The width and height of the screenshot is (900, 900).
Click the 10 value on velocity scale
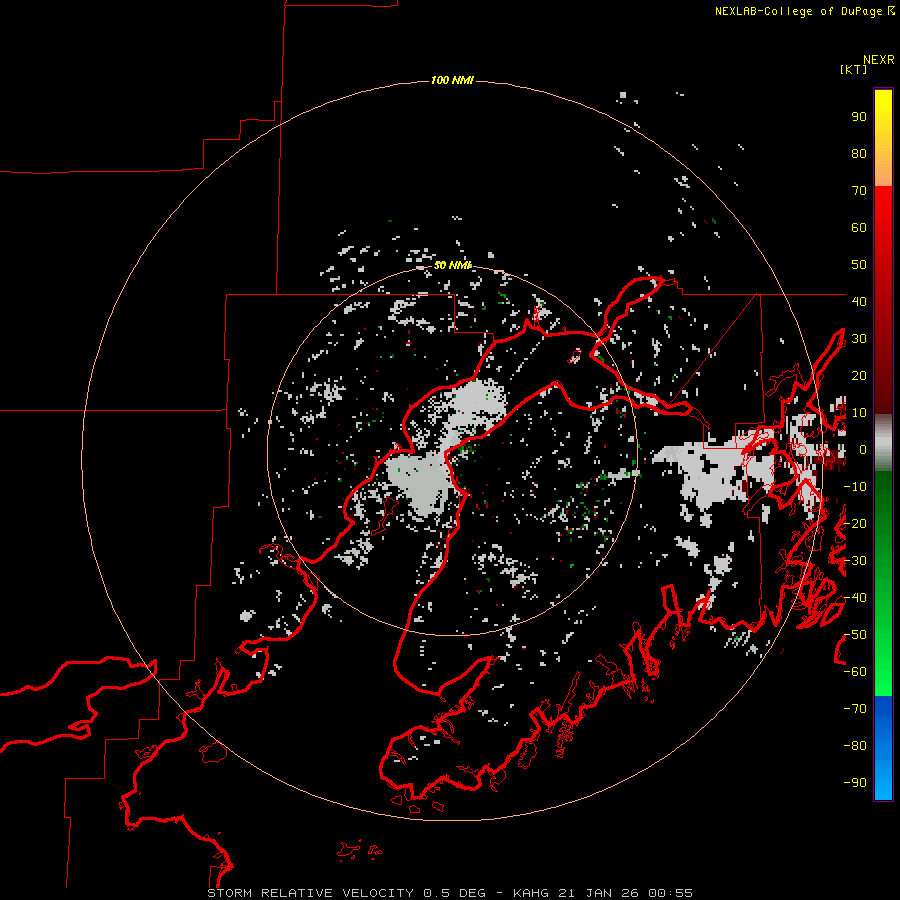point(859,413)
